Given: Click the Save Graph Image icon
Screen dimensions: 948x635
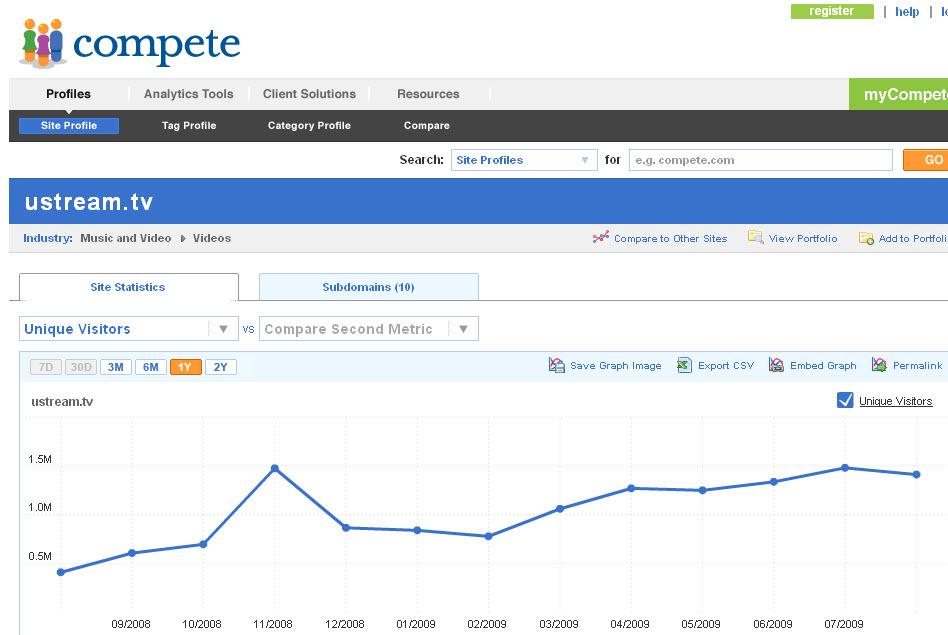Looking at the screenshot, I should pyautogui.click(x=557, y=366).
